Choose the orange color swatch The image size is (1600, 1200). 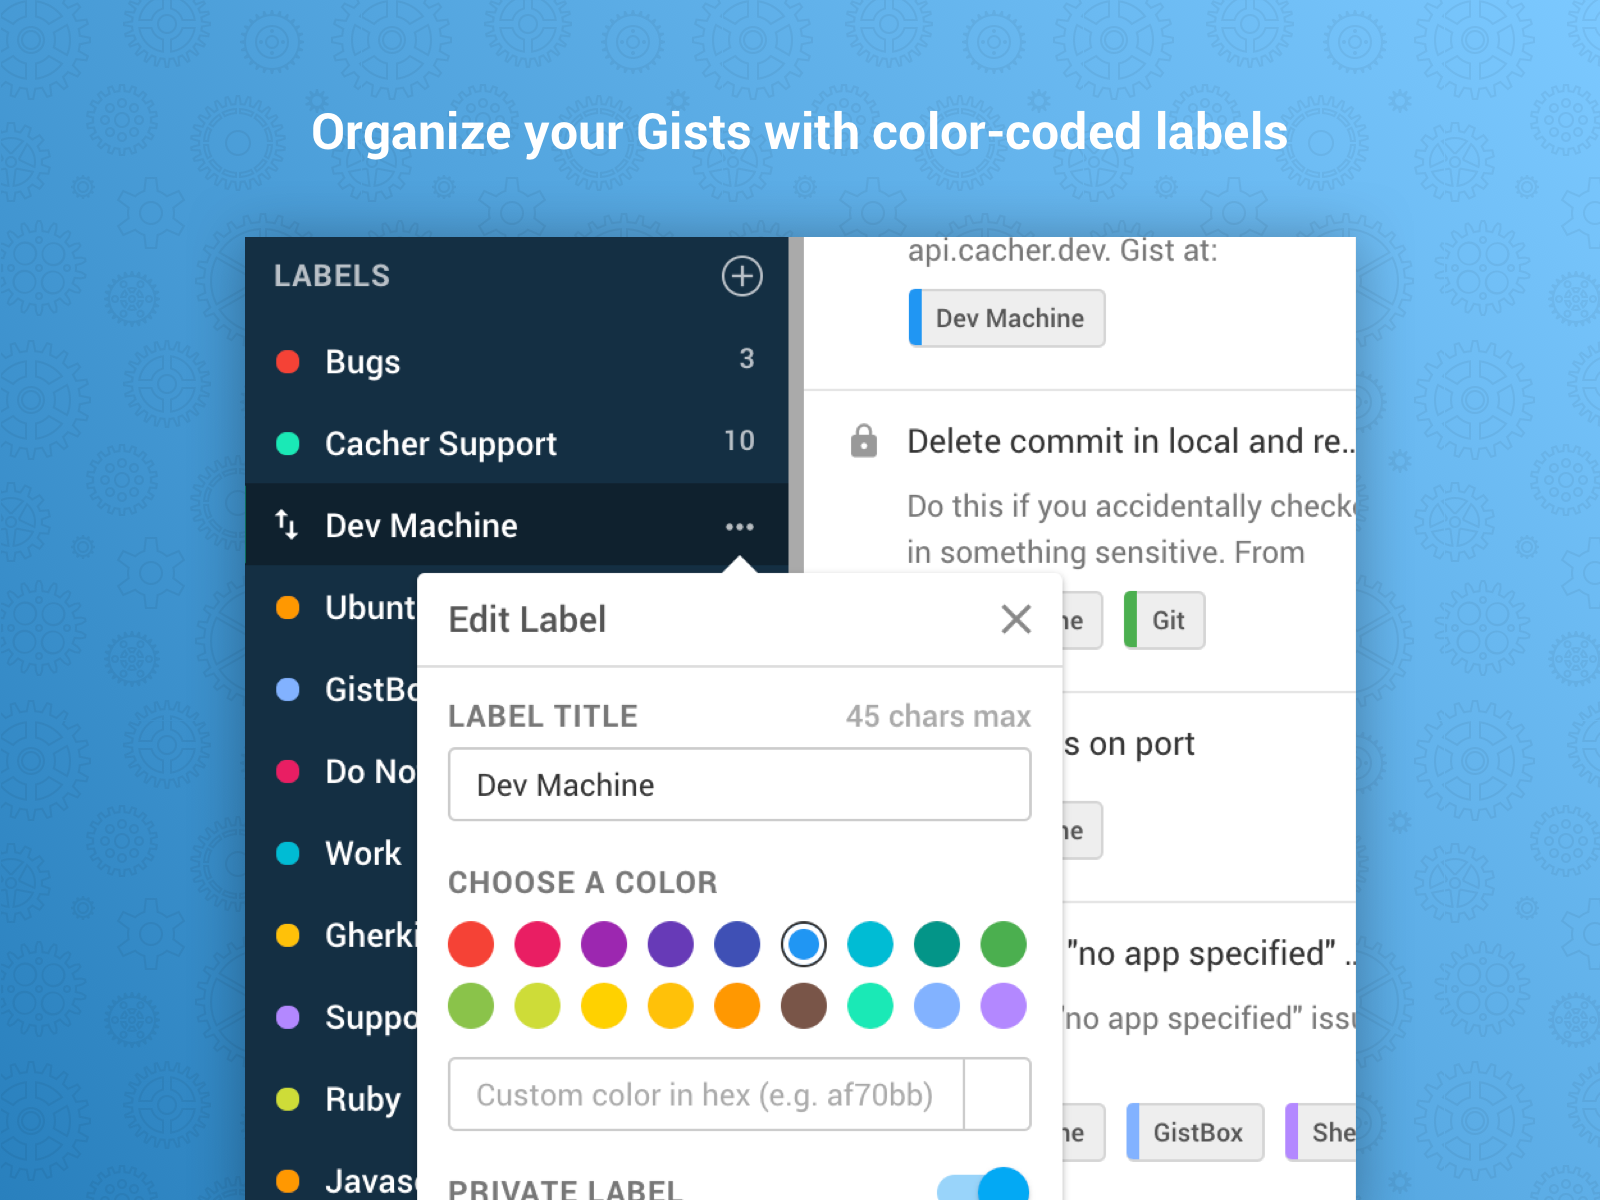(x=737, y=1006)
